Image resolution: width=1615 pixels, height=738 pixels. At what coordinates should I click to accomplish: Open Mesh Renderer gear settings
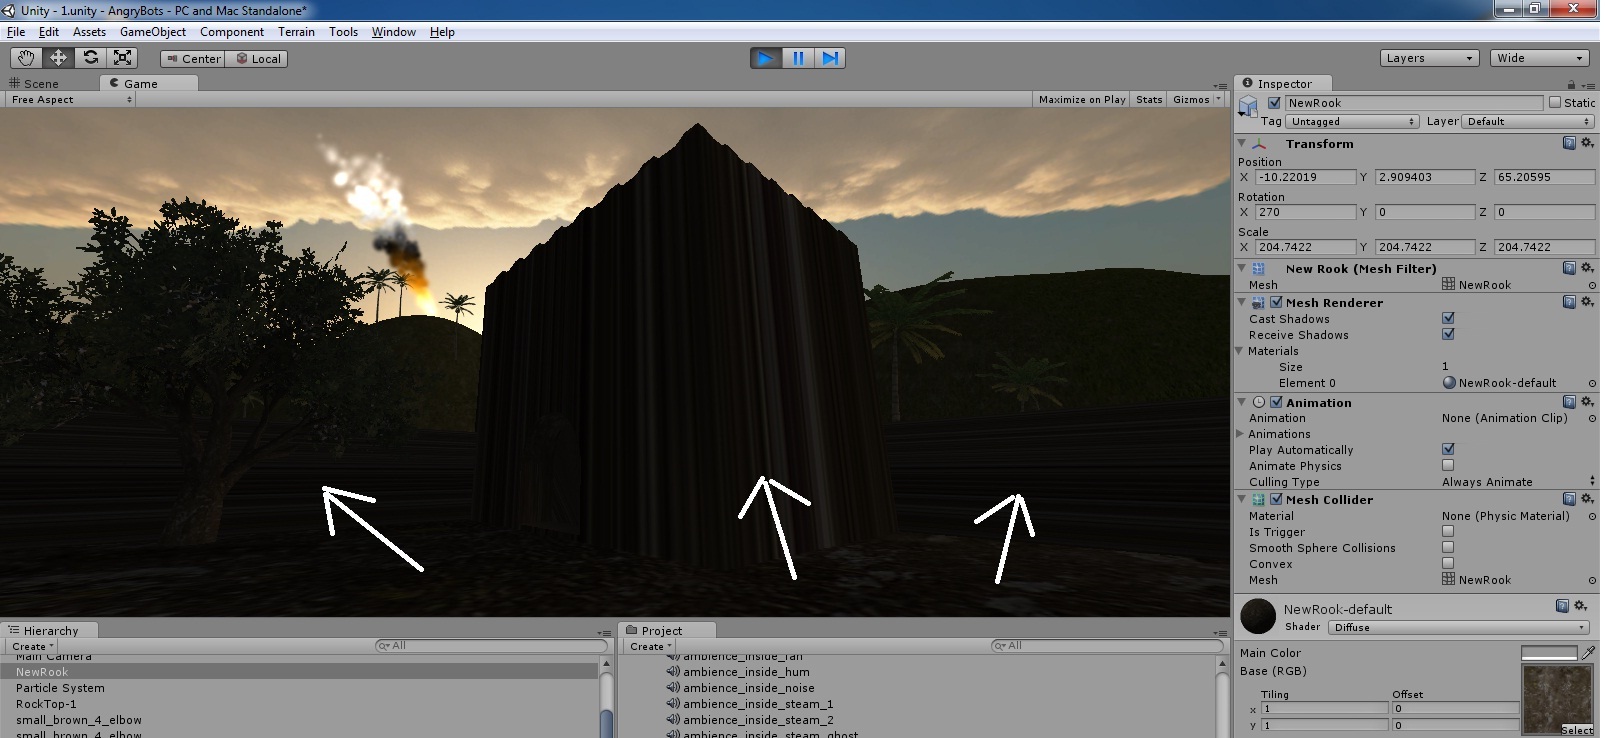tap(1587, 302)
